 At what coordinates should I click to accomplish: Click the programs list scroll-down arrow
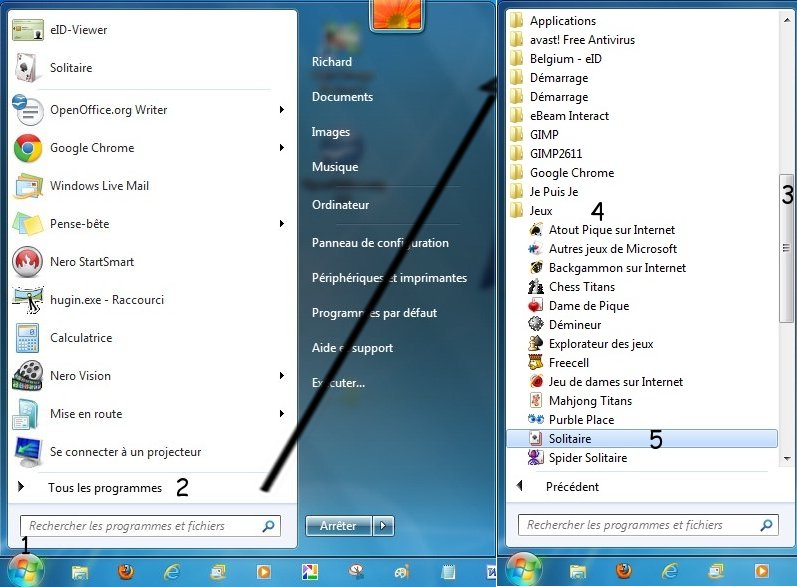[787, 458]
